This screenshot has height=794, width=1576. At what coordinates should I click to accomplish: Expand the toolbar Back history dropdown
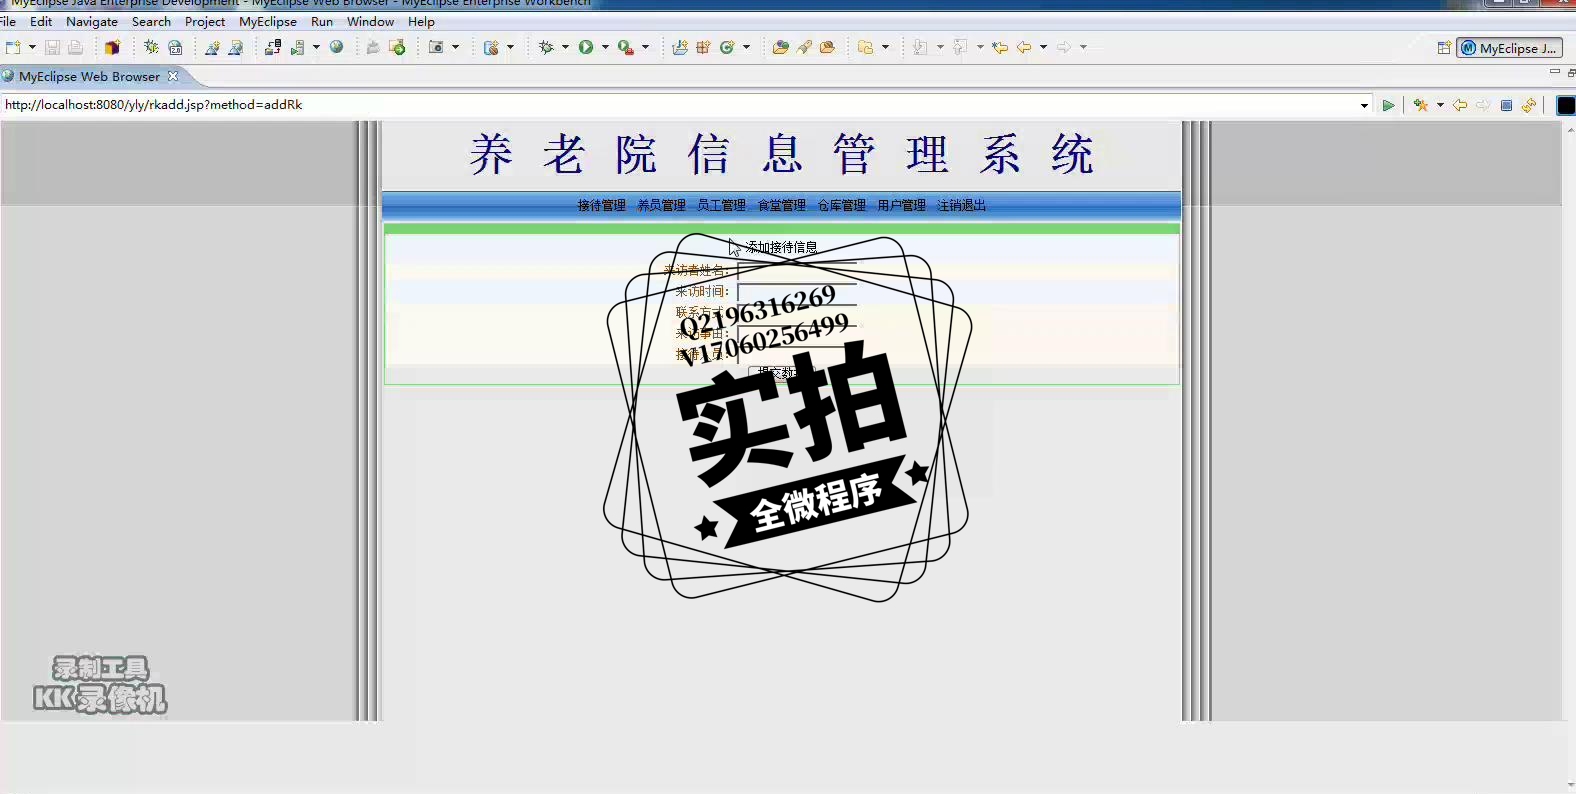tap(1043, 47)
